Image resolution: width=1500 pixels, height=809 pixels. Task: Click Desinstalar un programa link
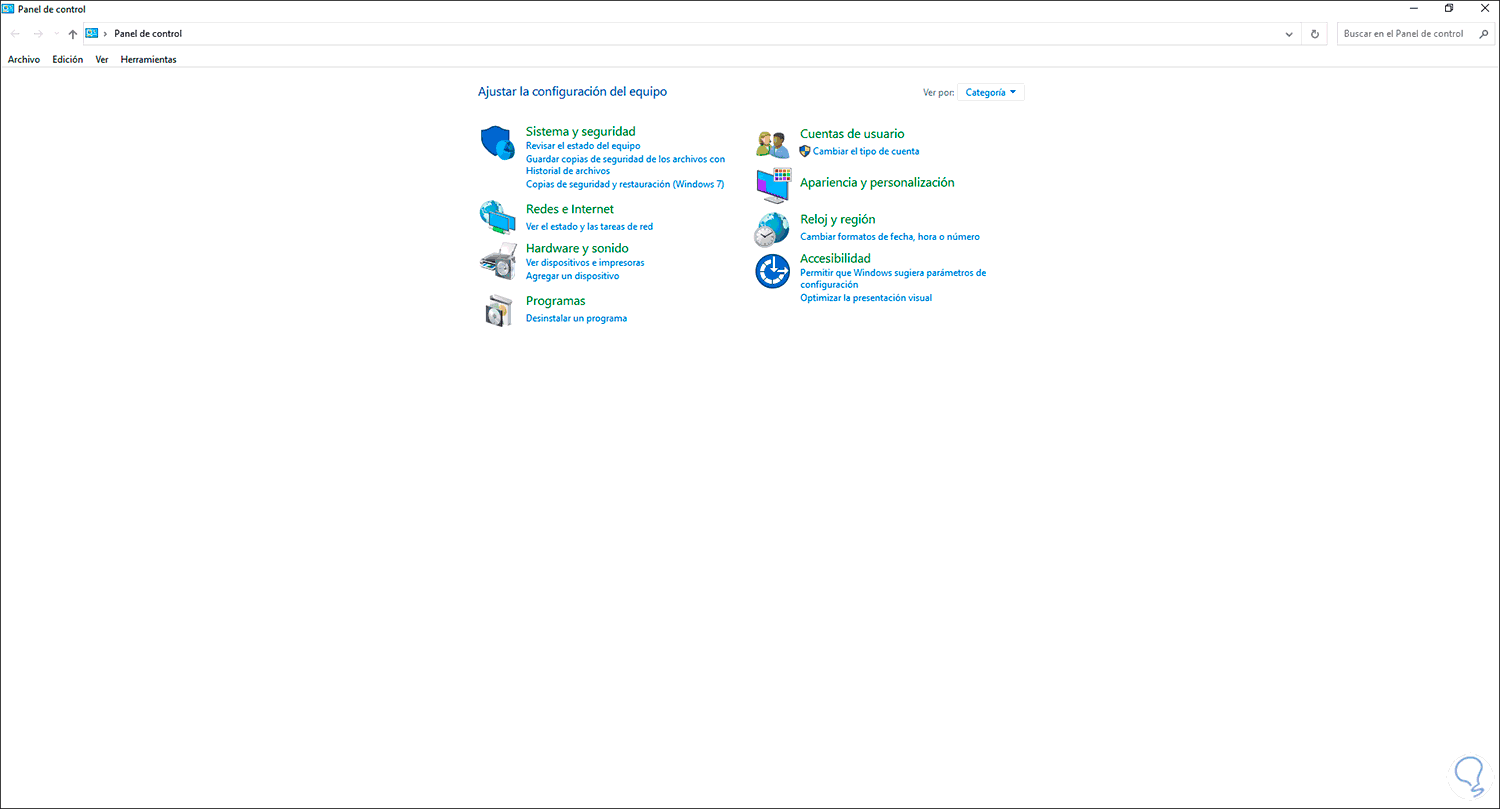[576, 319]
